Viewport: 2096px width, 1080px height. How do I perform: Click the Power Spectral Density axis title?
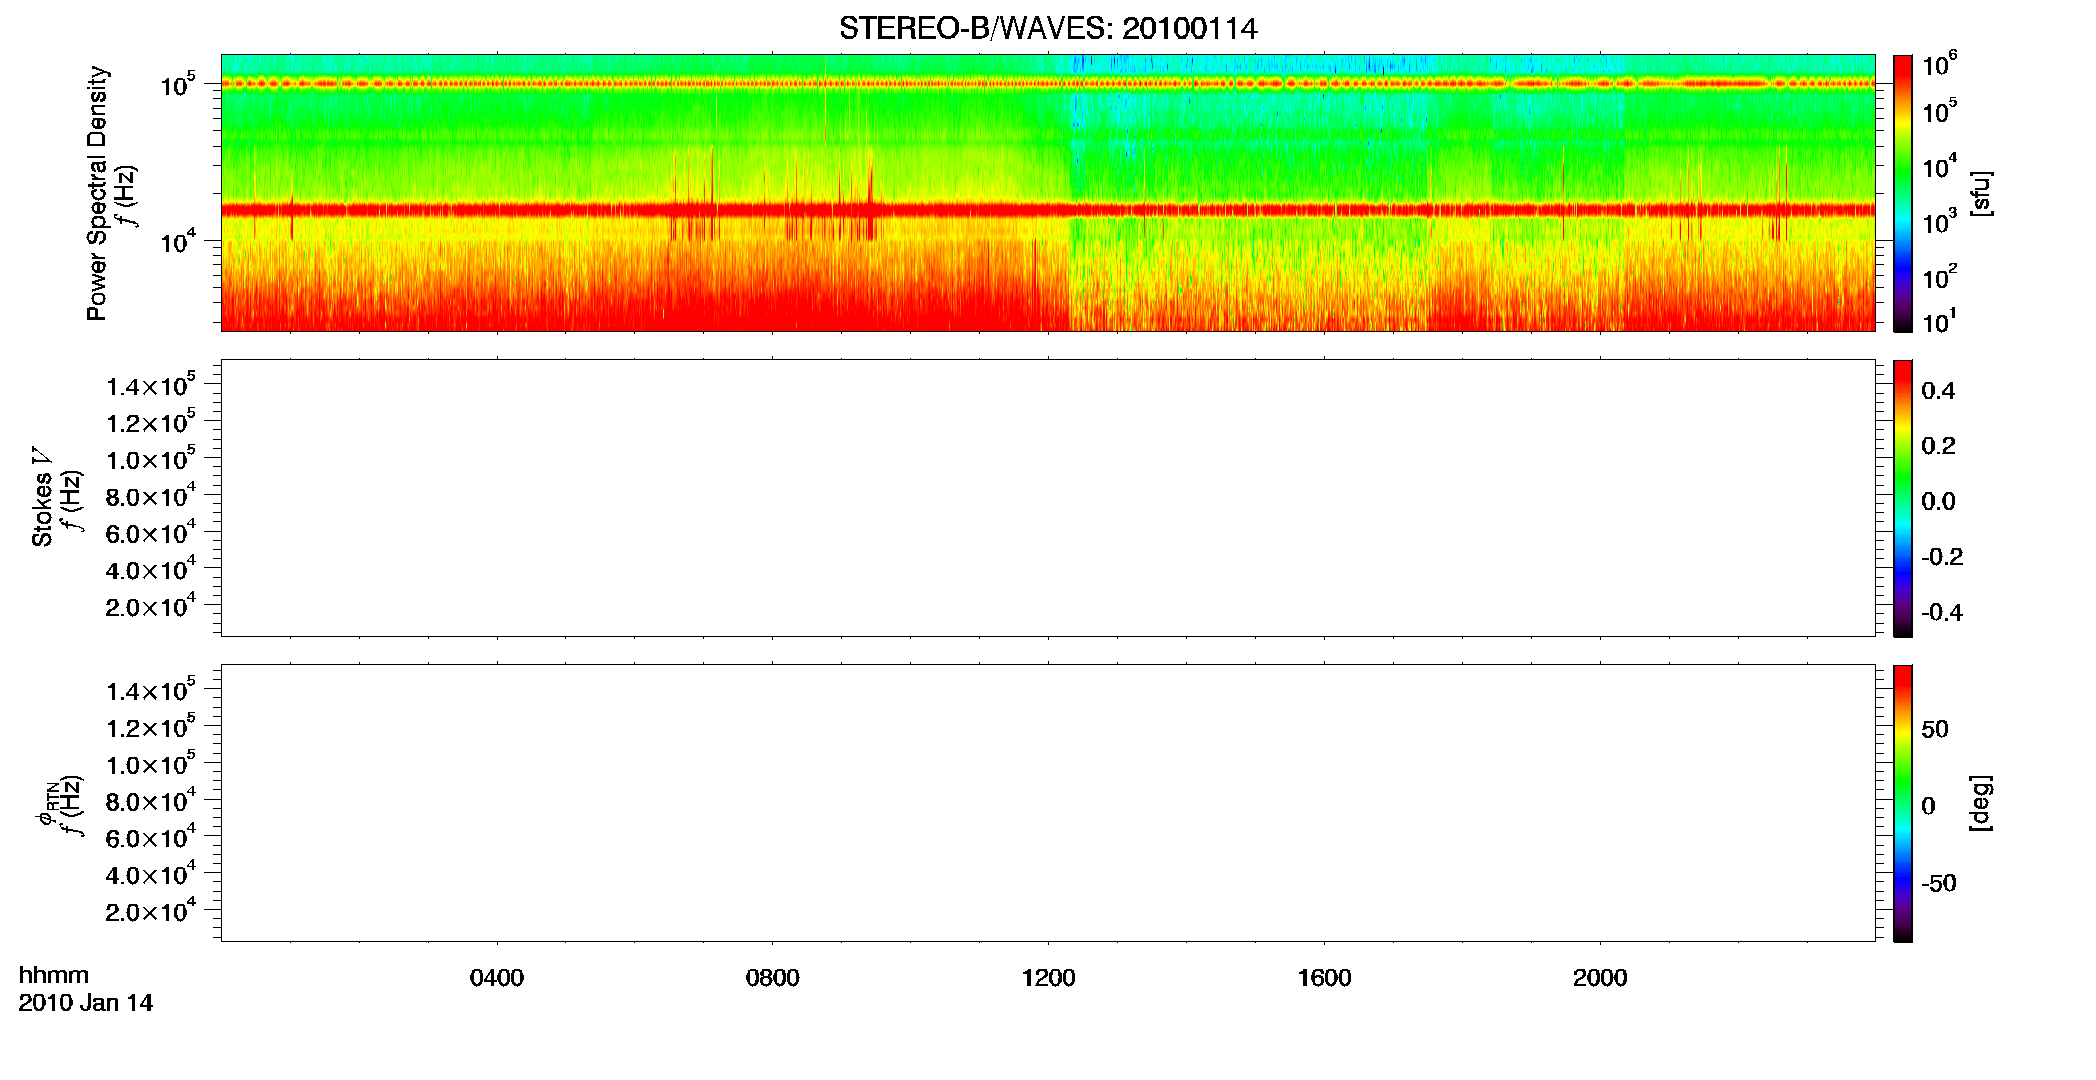point(96,193)
